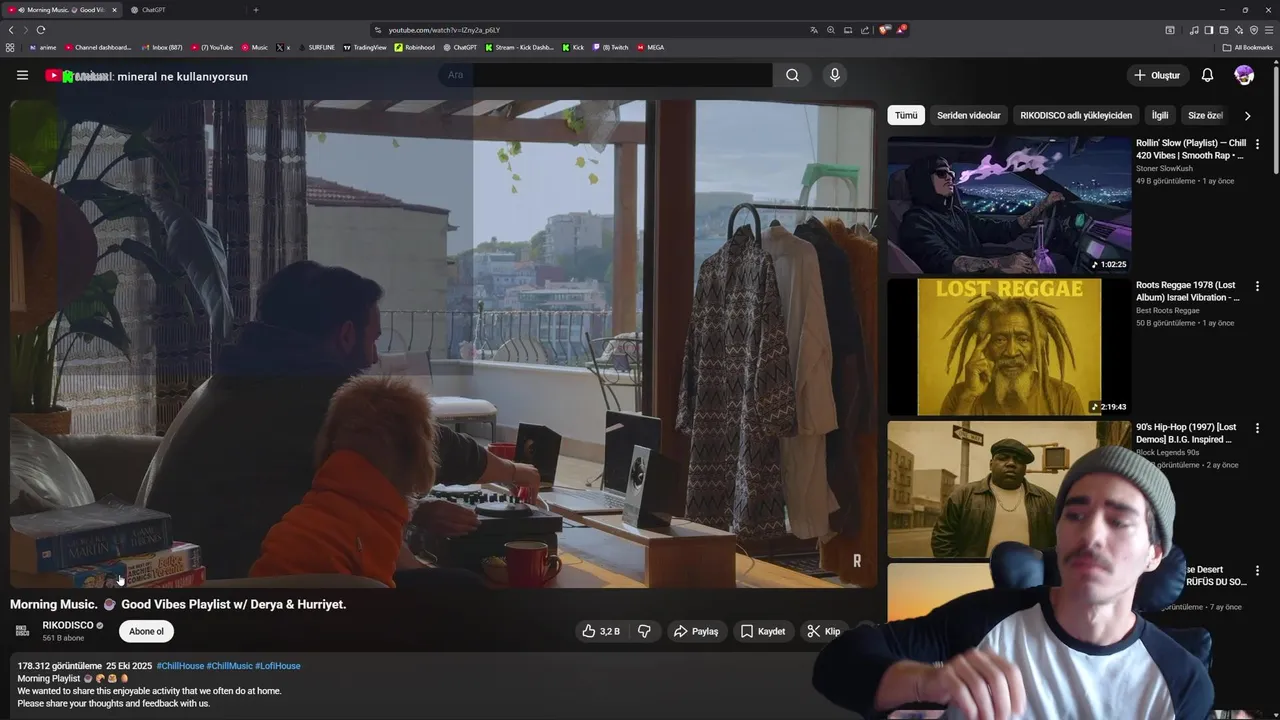Like the video with thumbs up
Image resolution: width=1280 pixels, height=720 pixels.
tap(601, 631)
